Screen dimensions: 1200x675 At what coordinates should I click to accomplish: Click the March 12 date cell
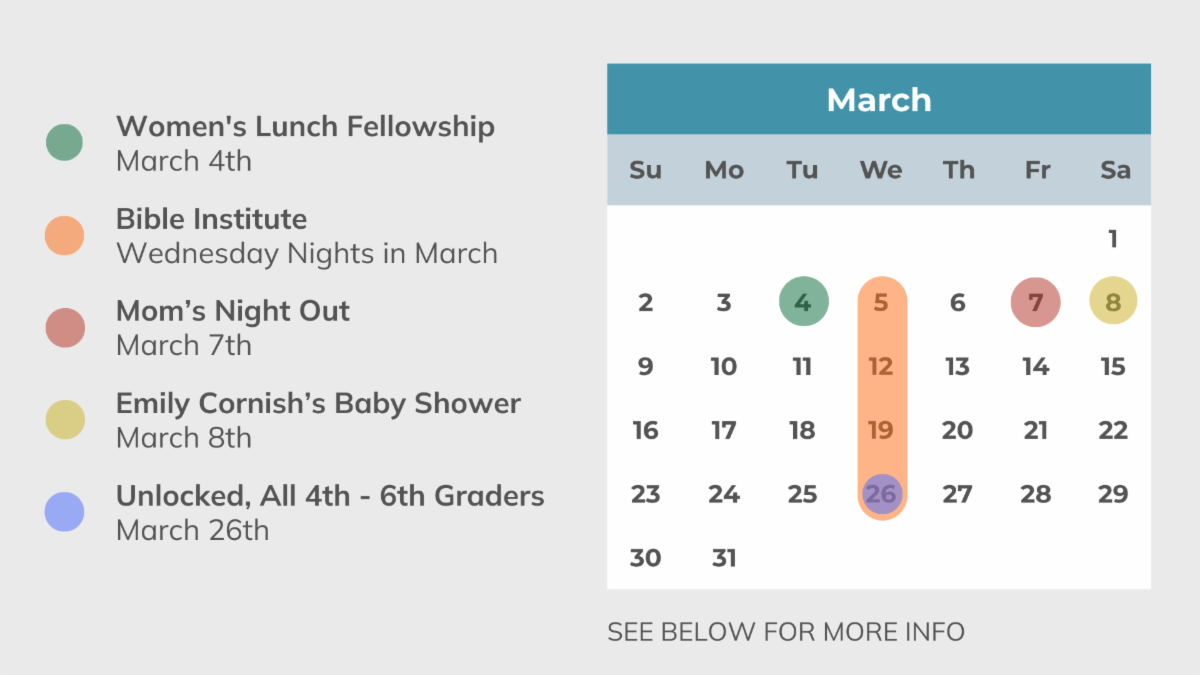pyautogui.click(x=881, y=366)
